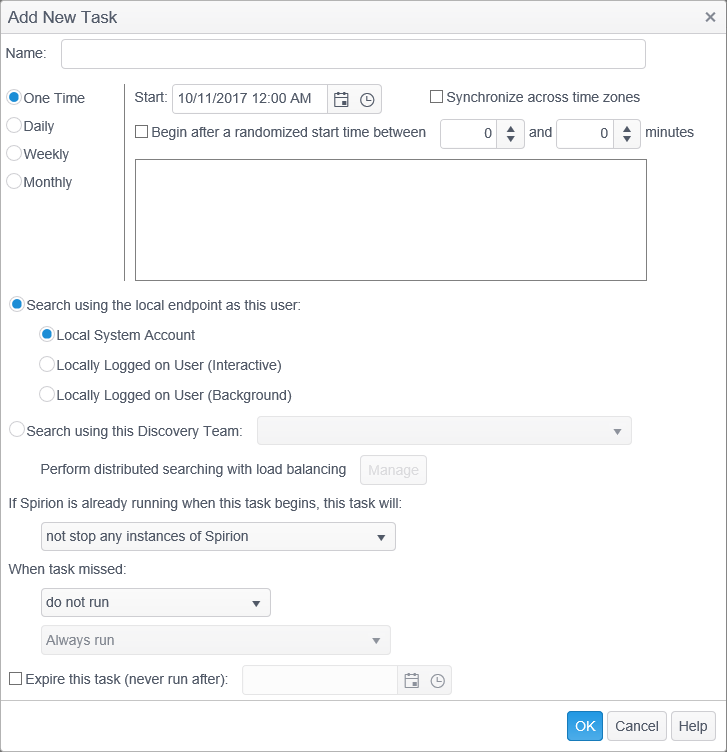Select Search using this Discovery Team
Viewport: 727px width, 752px height.
click(16, 430)
